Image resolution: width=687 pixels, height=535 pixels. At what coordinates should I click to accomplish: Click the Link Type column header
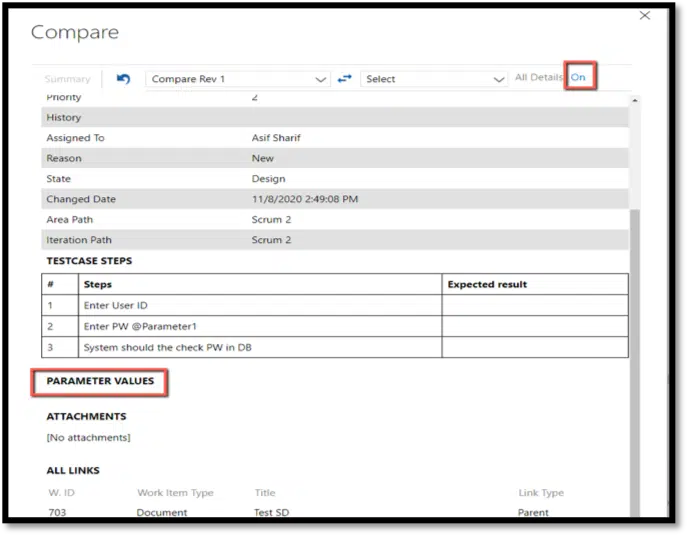[542, 493]
